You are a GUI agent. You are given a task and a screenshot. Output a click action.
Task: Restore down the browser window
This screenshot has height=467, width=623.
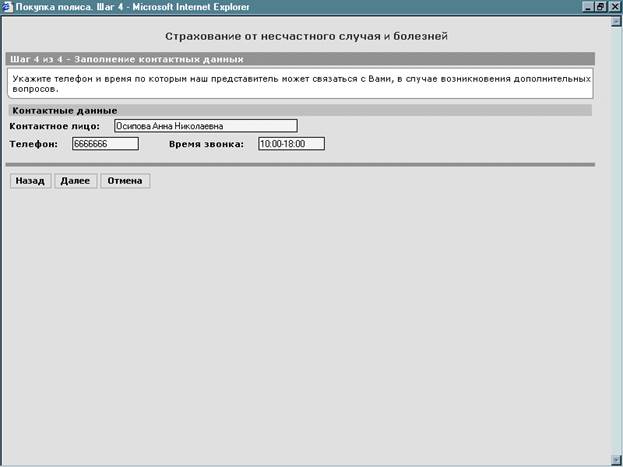coord(601,7)
